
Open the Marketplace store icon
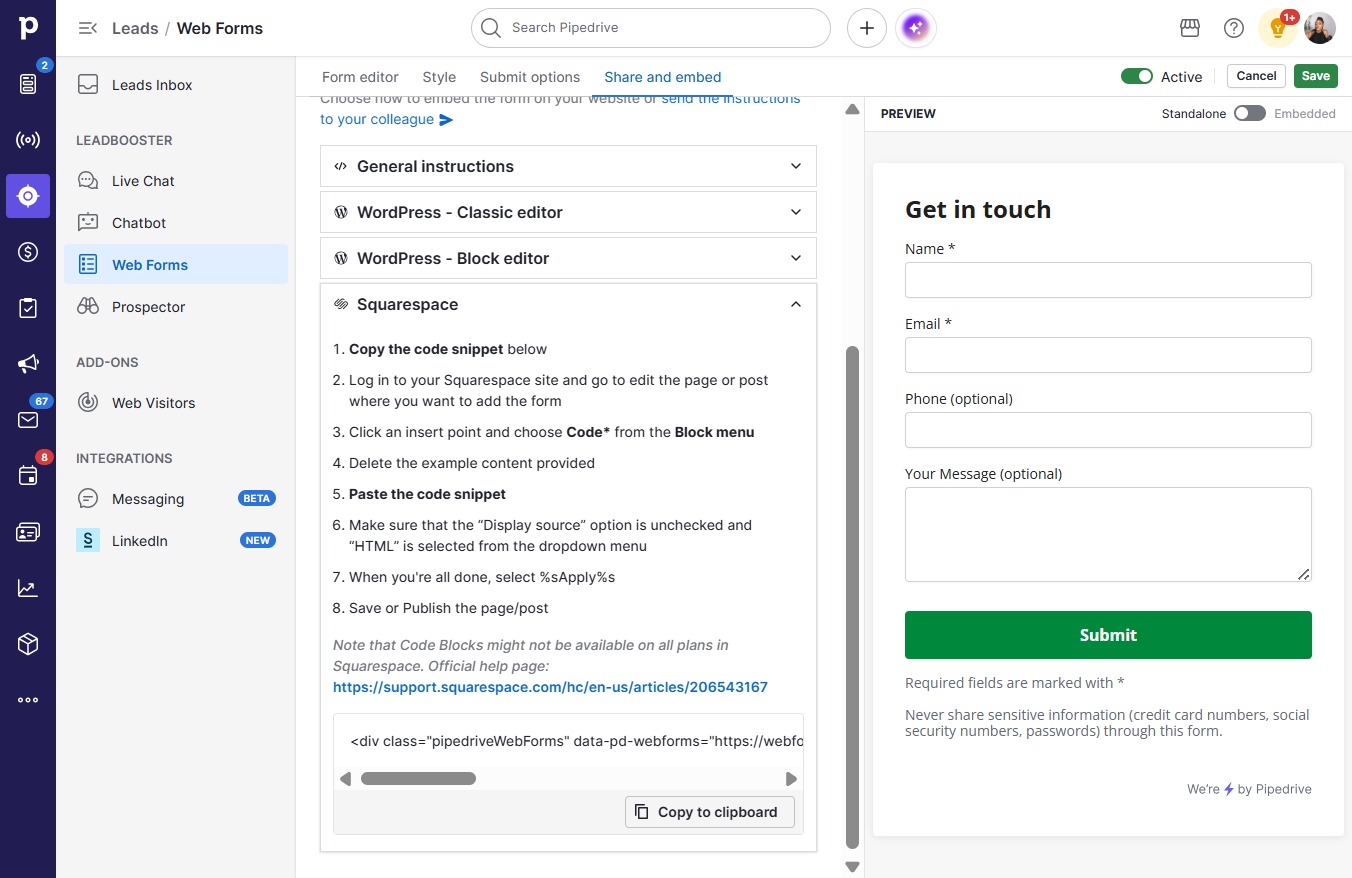(1190, 28)
